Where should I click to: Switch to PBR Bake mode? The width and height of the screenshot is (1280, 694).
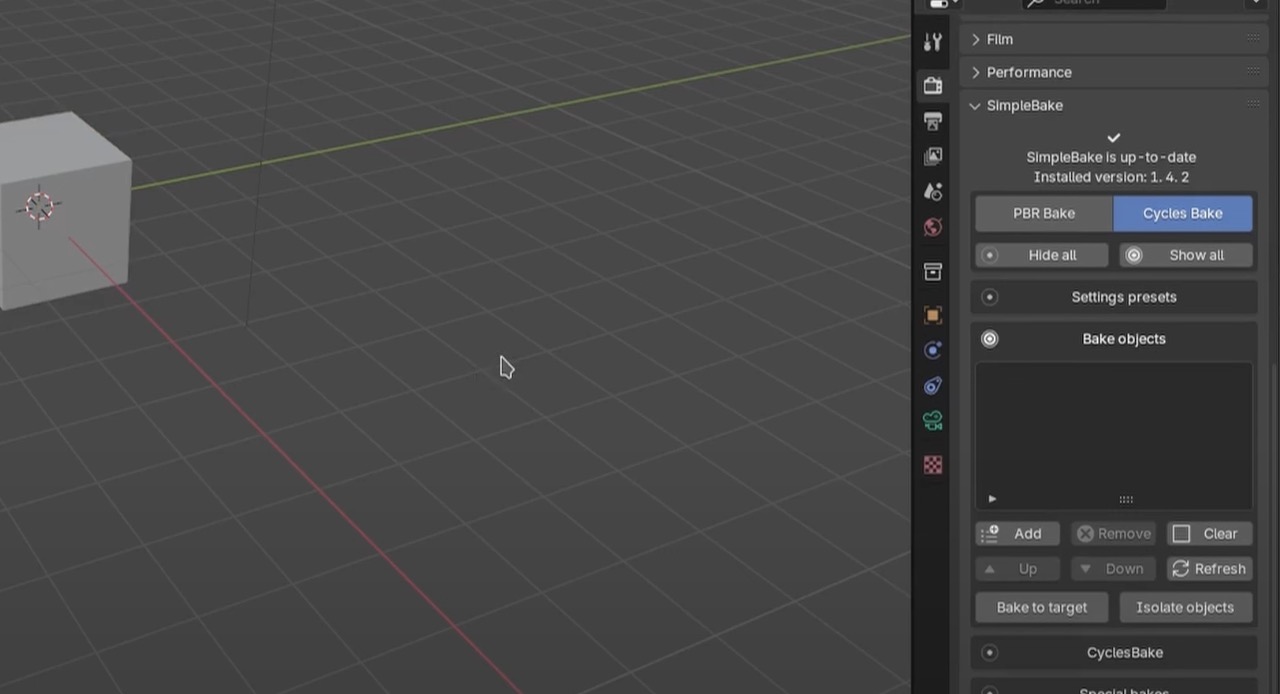pos(1044,213)
